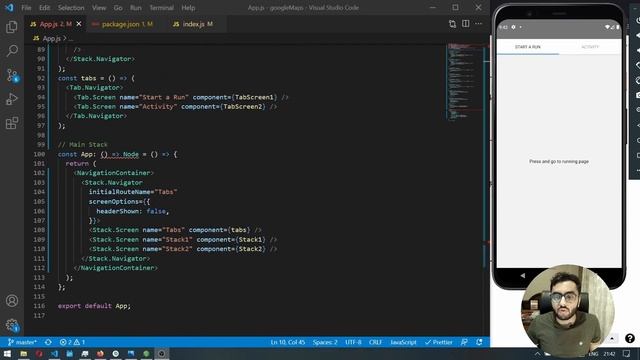
Task: Open the Extensions view
Action: tap(12, 123)
